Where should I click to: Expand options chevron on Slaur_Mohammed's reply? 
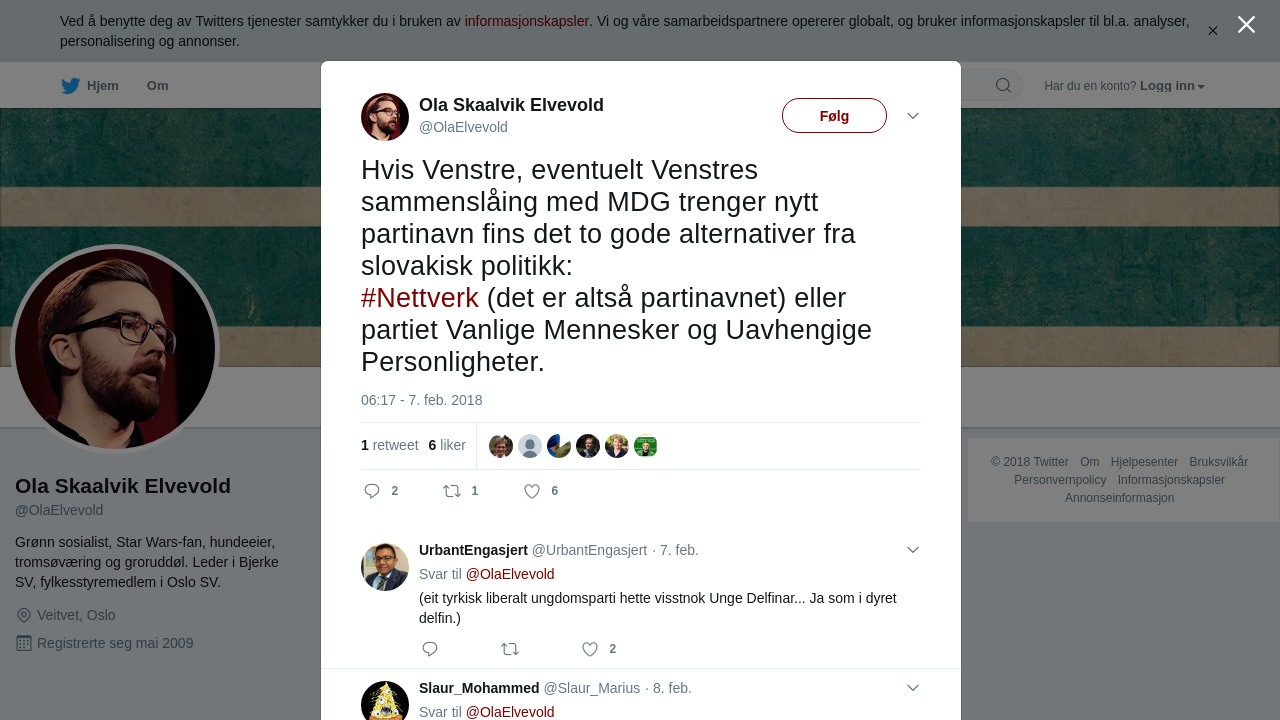(913, 688)
